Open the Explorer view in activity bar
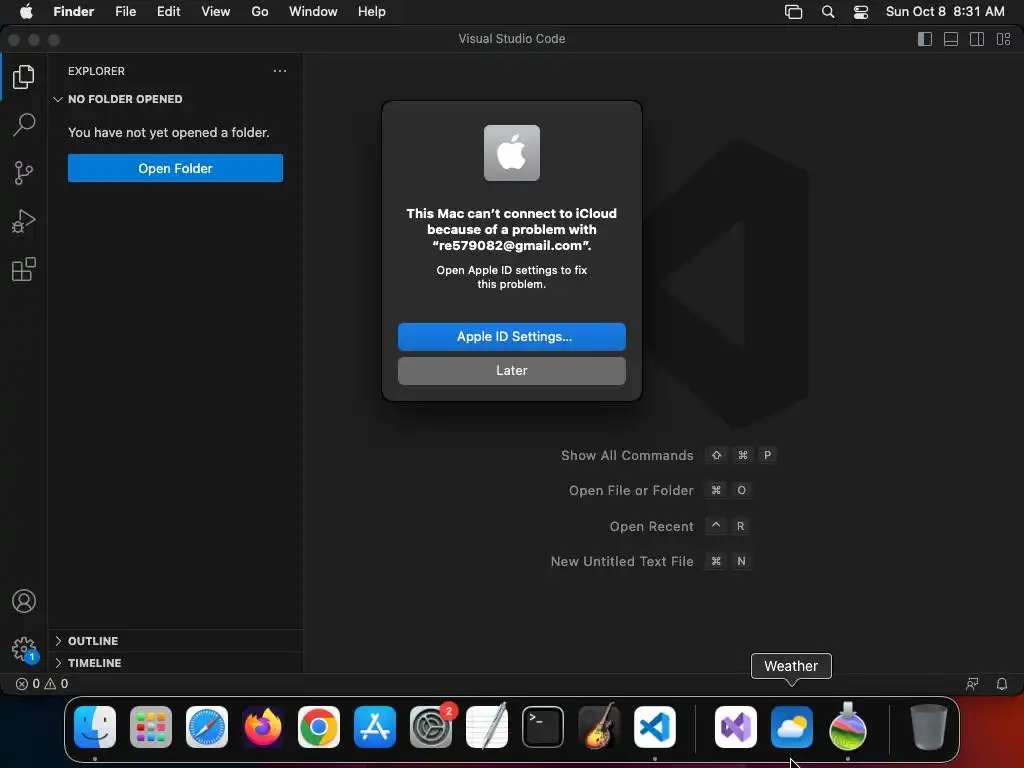1024x768 pixels. tap(24, 77)
